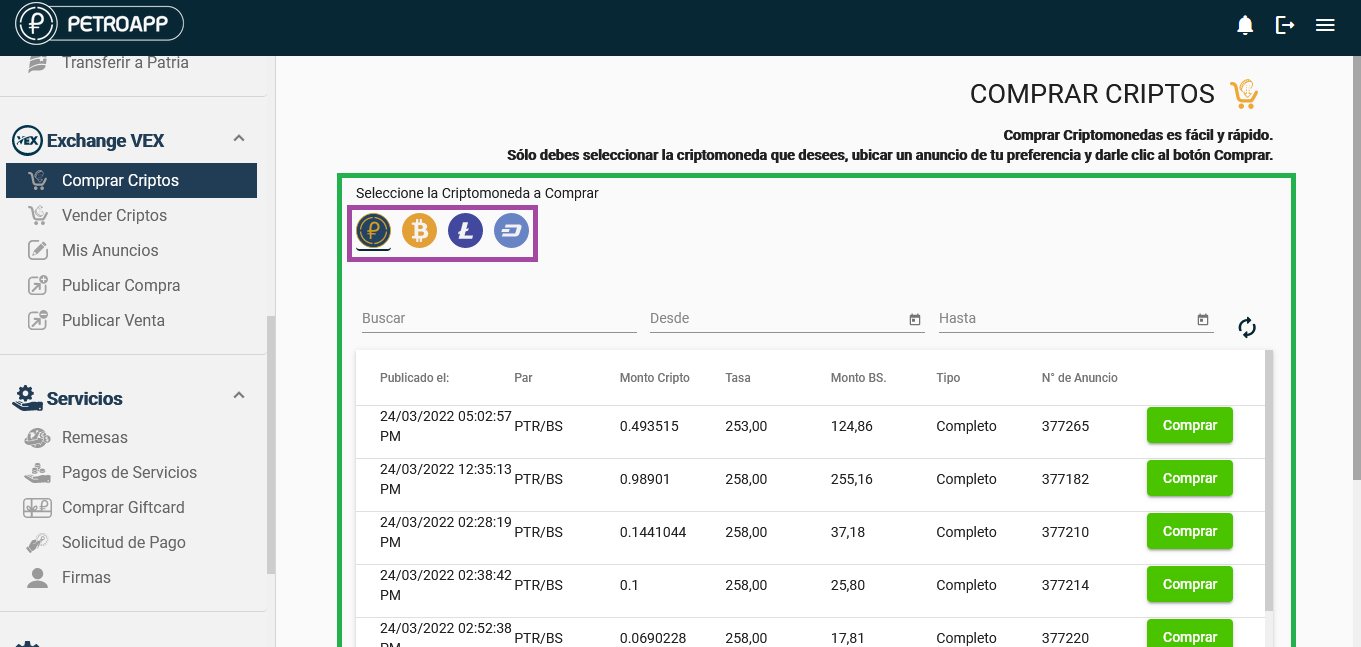Select the Bitcoin cryptocurrency icon
Image resolution: width=1361 pixels, height=647 pixels.
419,232
